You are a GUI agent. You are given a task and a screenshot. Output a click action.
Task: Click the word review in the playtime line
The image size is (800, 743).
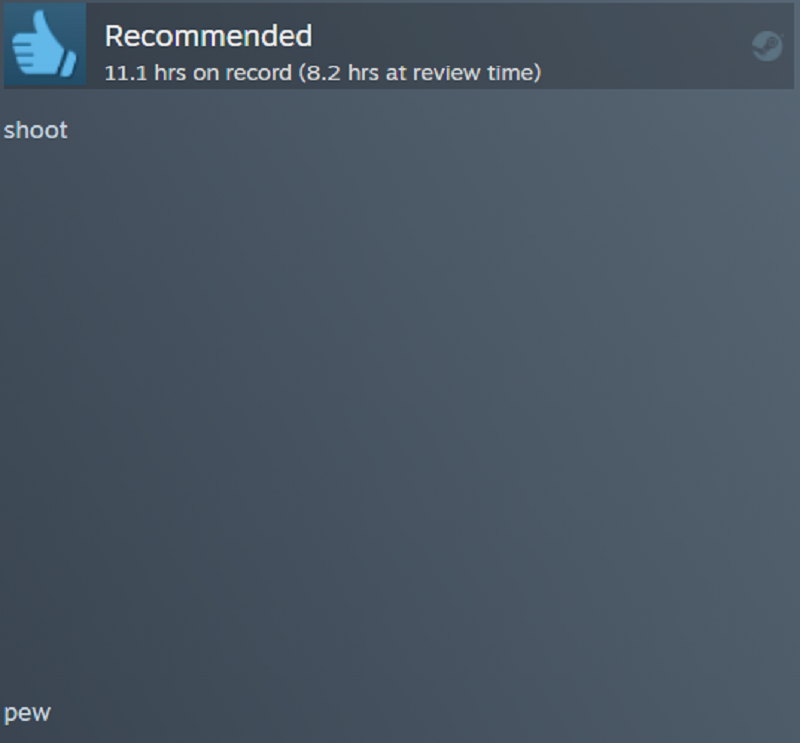446,73
